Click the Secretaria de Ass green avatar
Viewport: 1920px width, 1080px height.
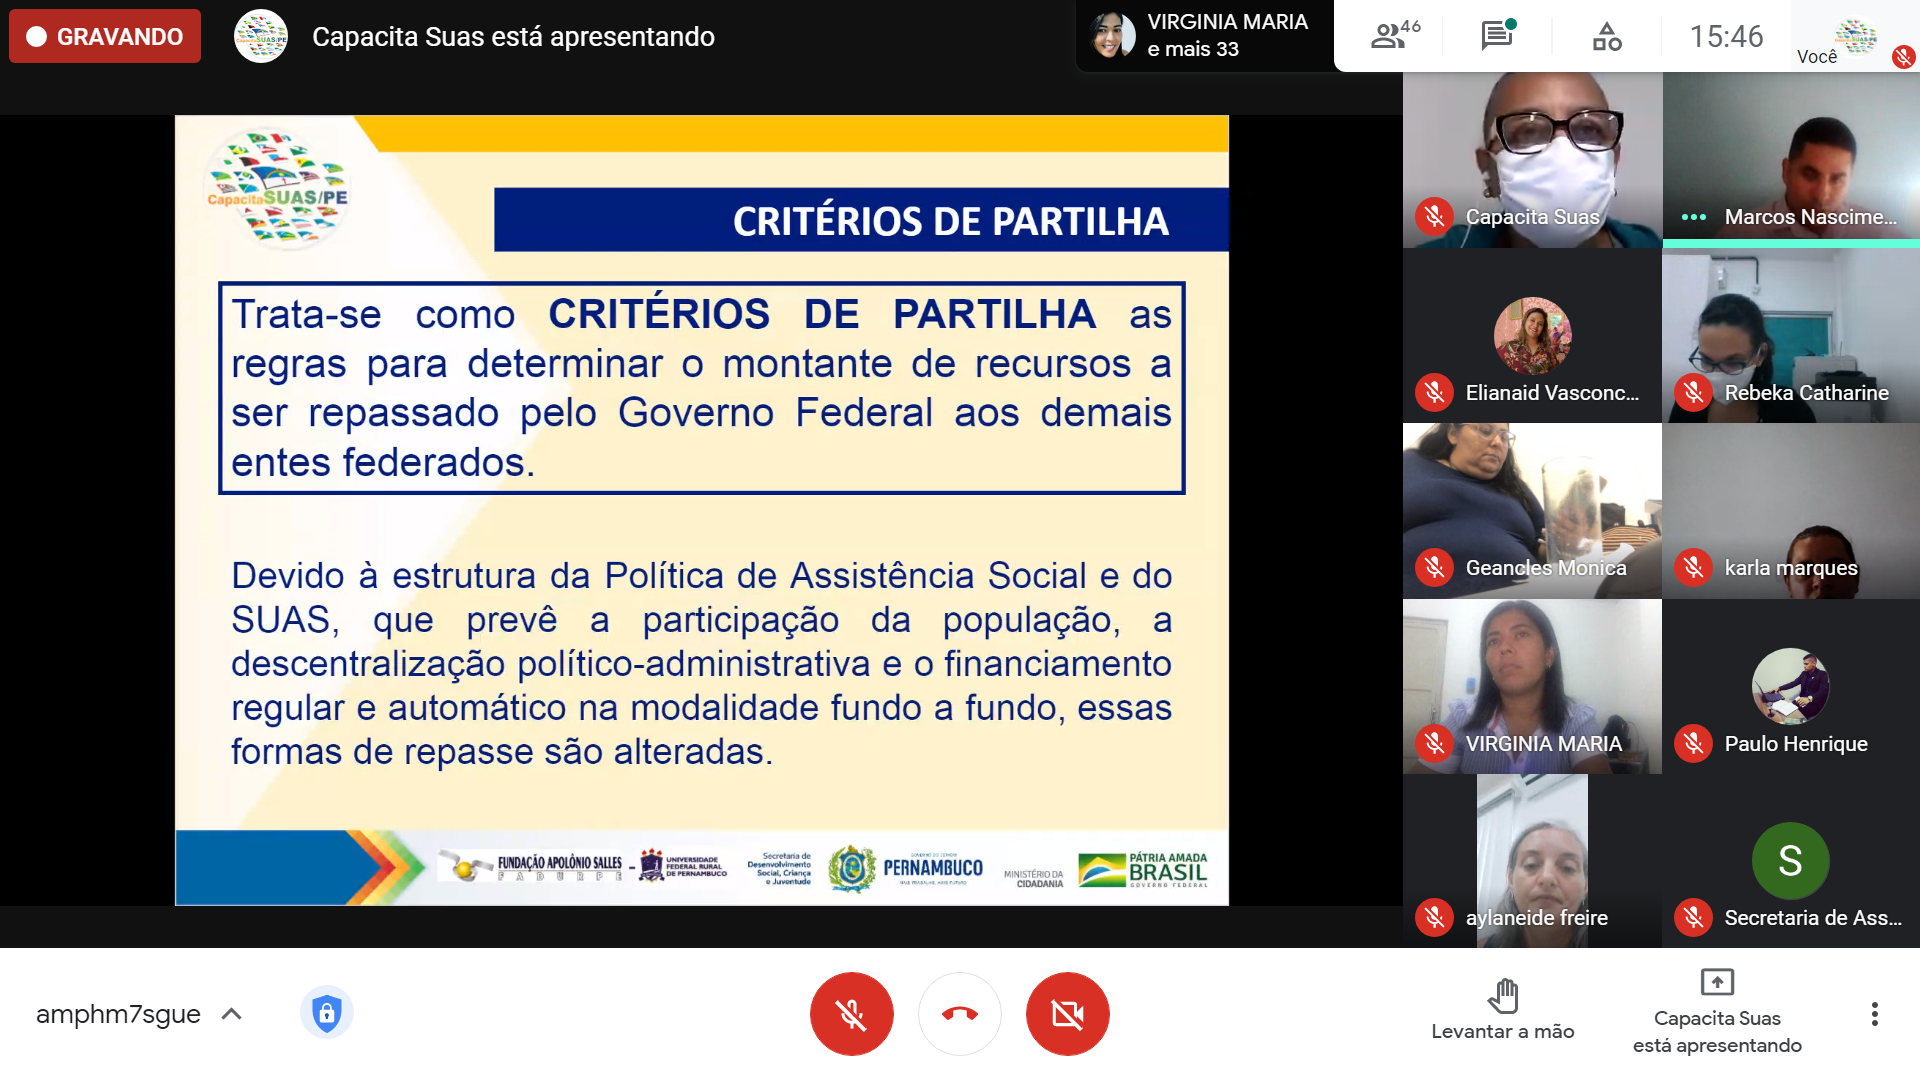tap(1790, 860)
